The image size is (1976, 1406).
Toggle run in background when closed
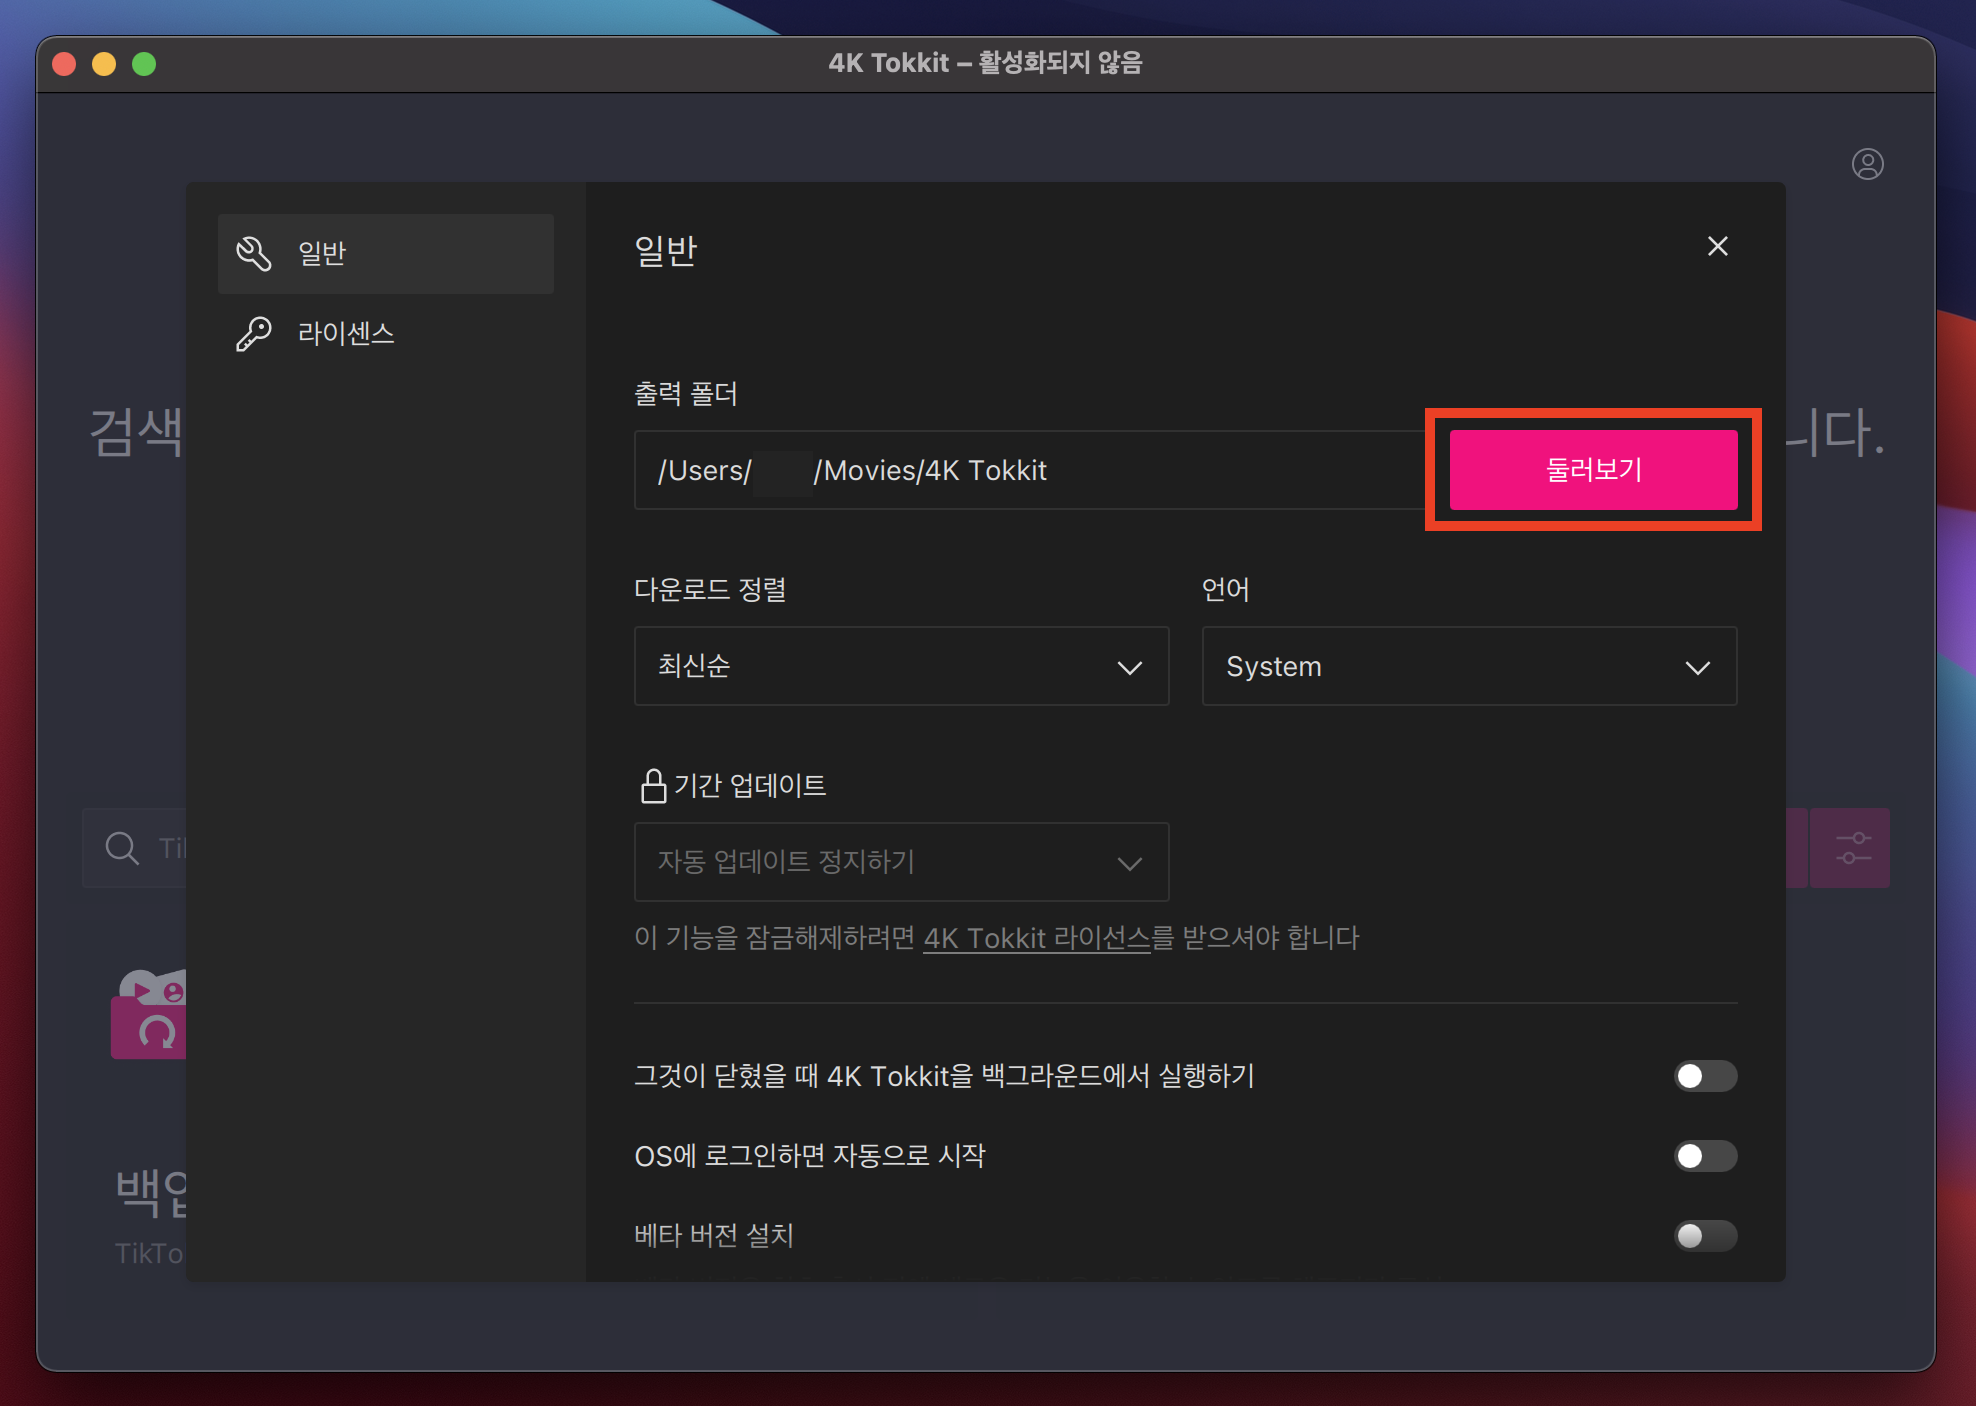(1705, 1076)
